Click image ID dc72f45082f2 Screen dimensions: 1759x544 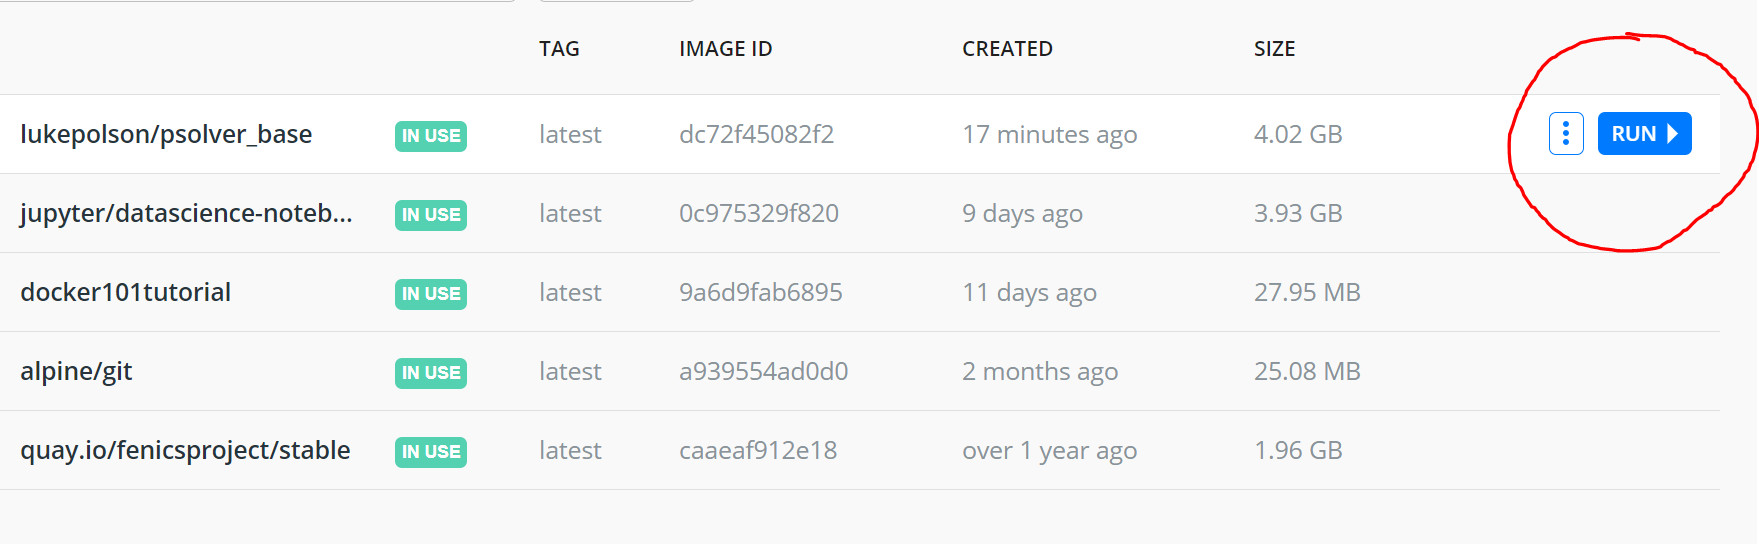pyautogui.click(x=756, y=134)
